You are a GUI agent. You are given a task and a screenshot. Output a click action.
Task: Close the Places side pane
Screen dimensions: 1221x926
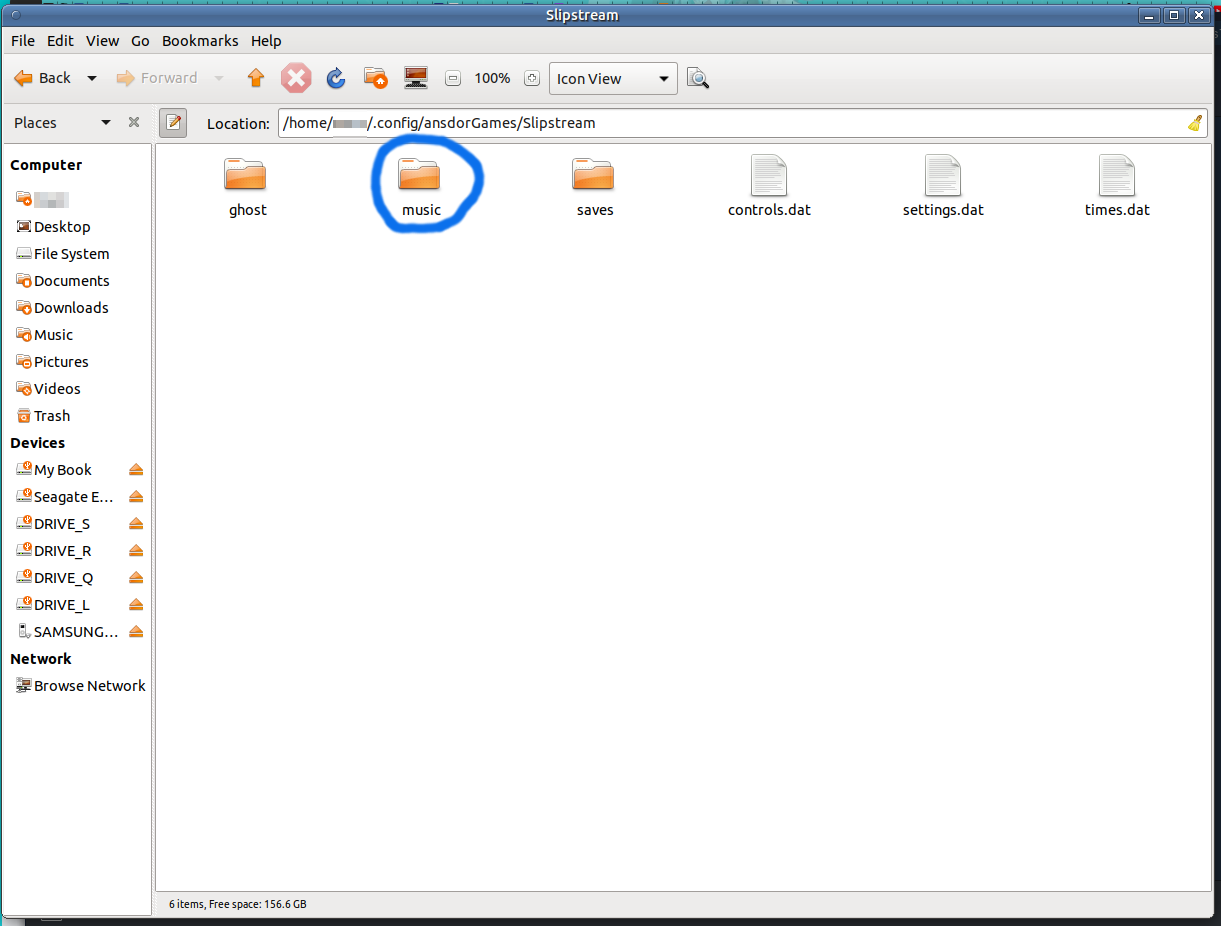[134, 122]
